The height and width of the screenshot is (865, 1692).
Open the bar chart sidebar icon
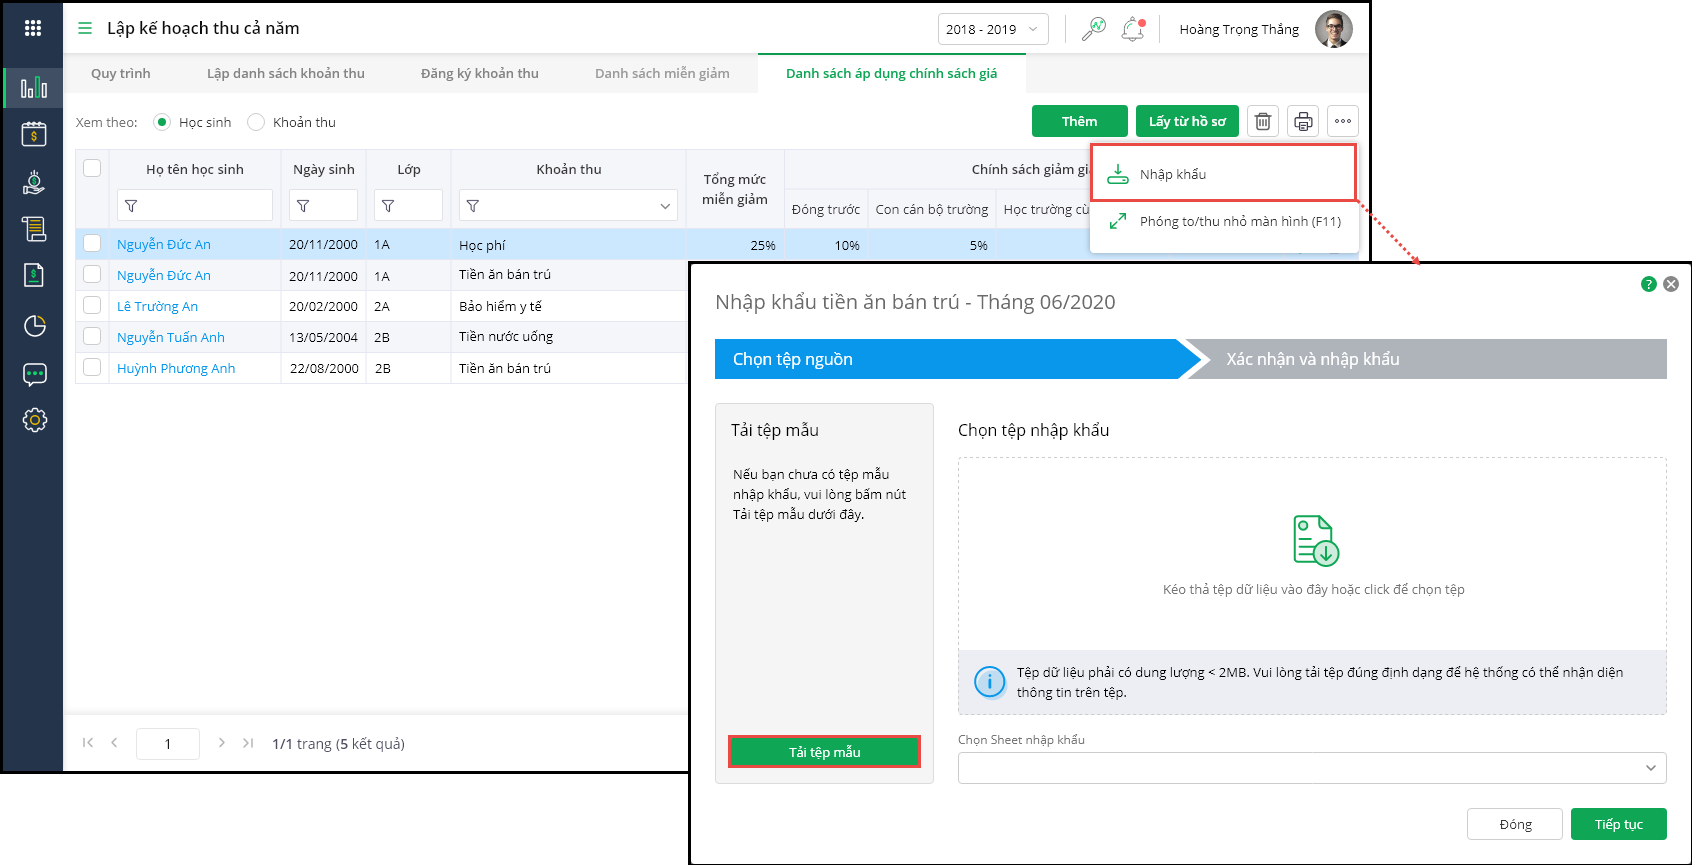pos(34,88)
